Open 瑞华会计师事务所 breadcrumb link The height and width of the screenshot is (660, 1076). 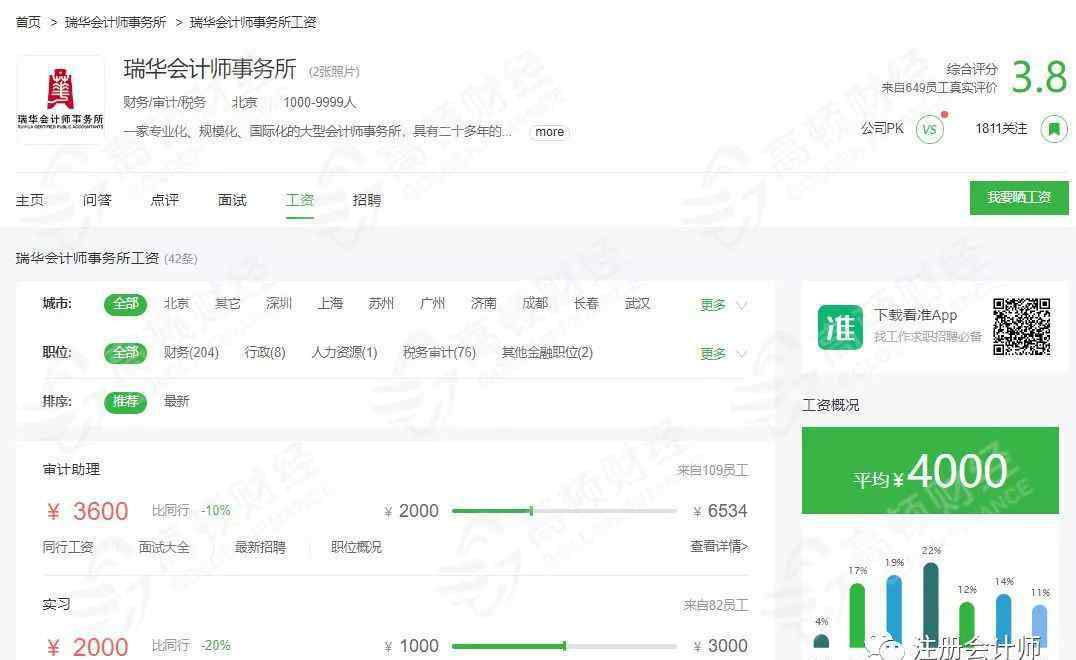pos(115,23)
